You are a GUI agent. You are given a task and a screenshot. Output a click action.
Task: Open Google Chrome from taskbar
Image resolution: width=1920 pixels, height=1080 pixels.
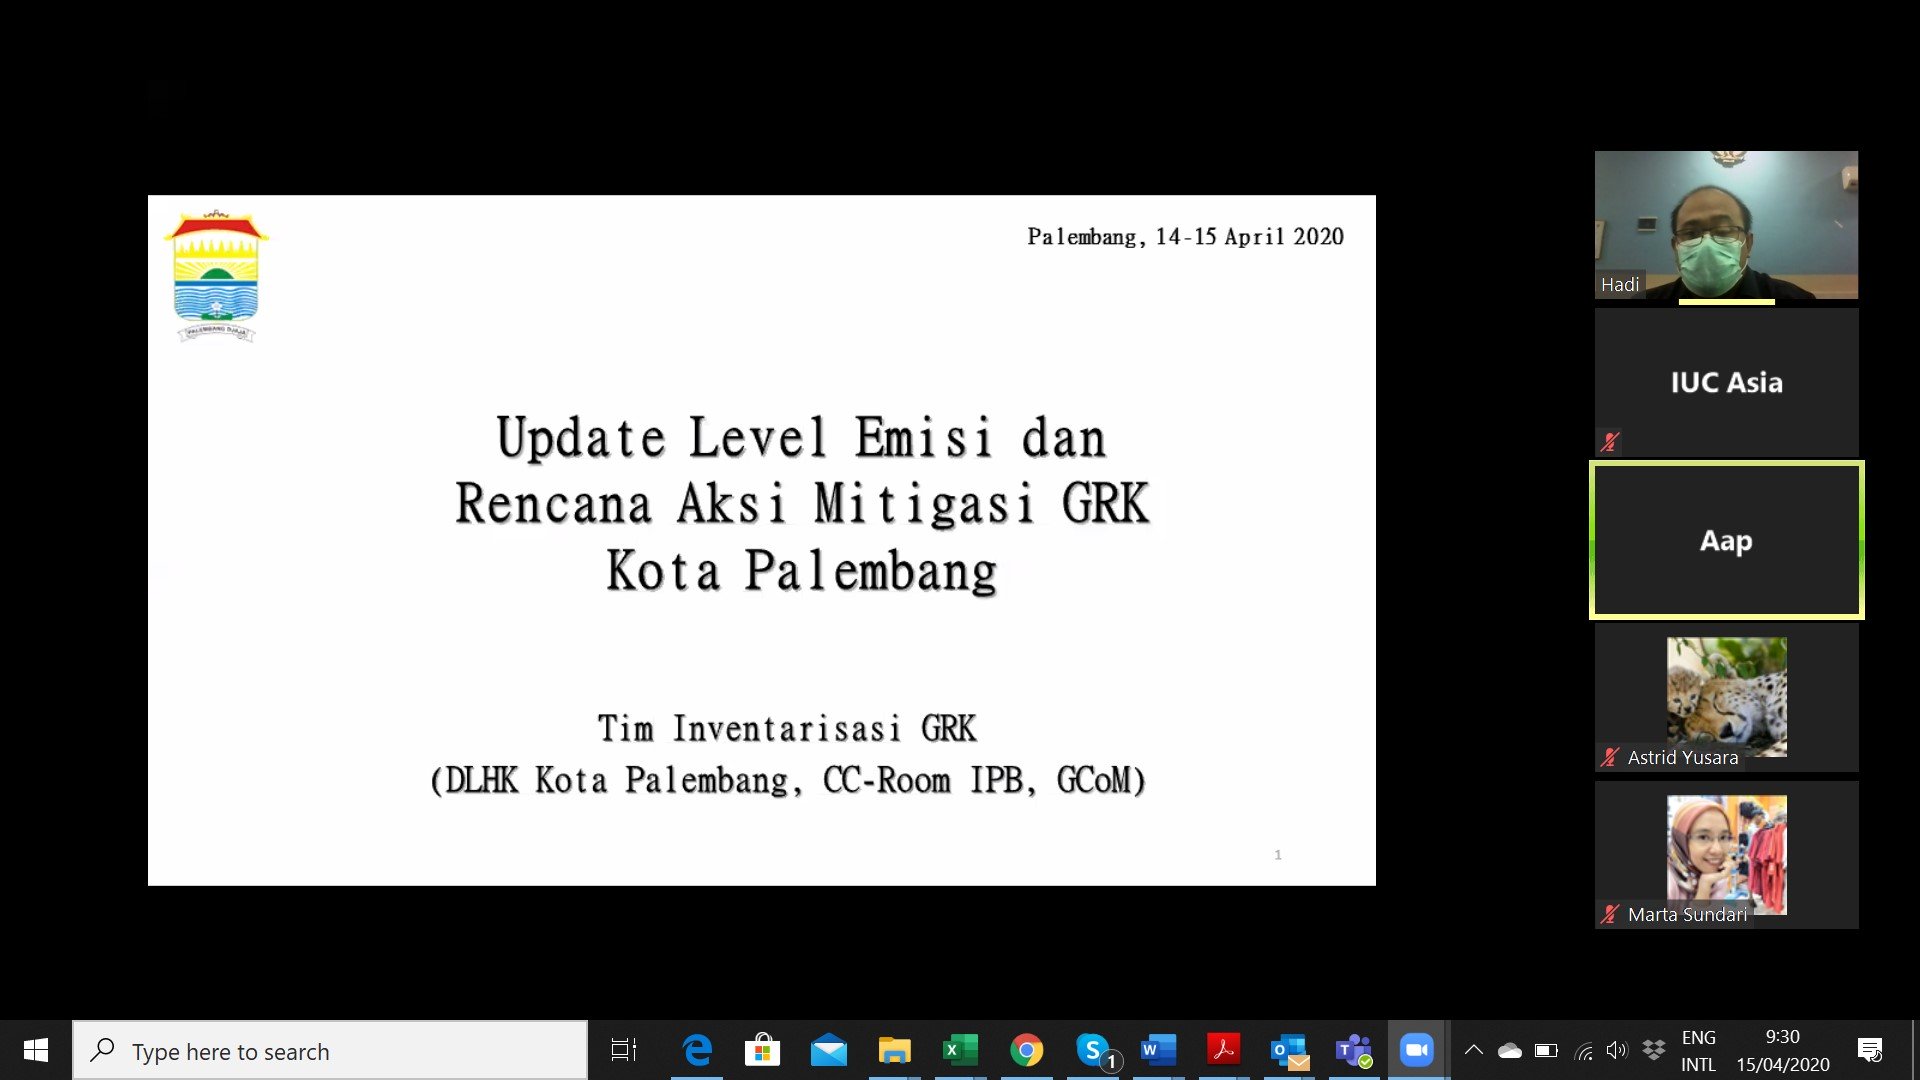tap(1026, 1050)
